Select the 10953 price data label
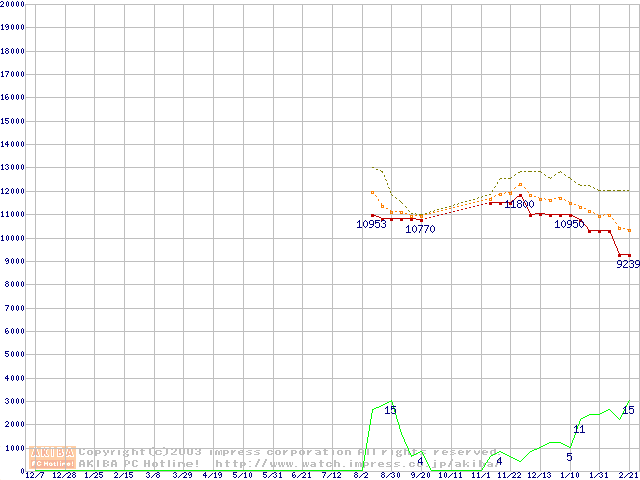 371,225
